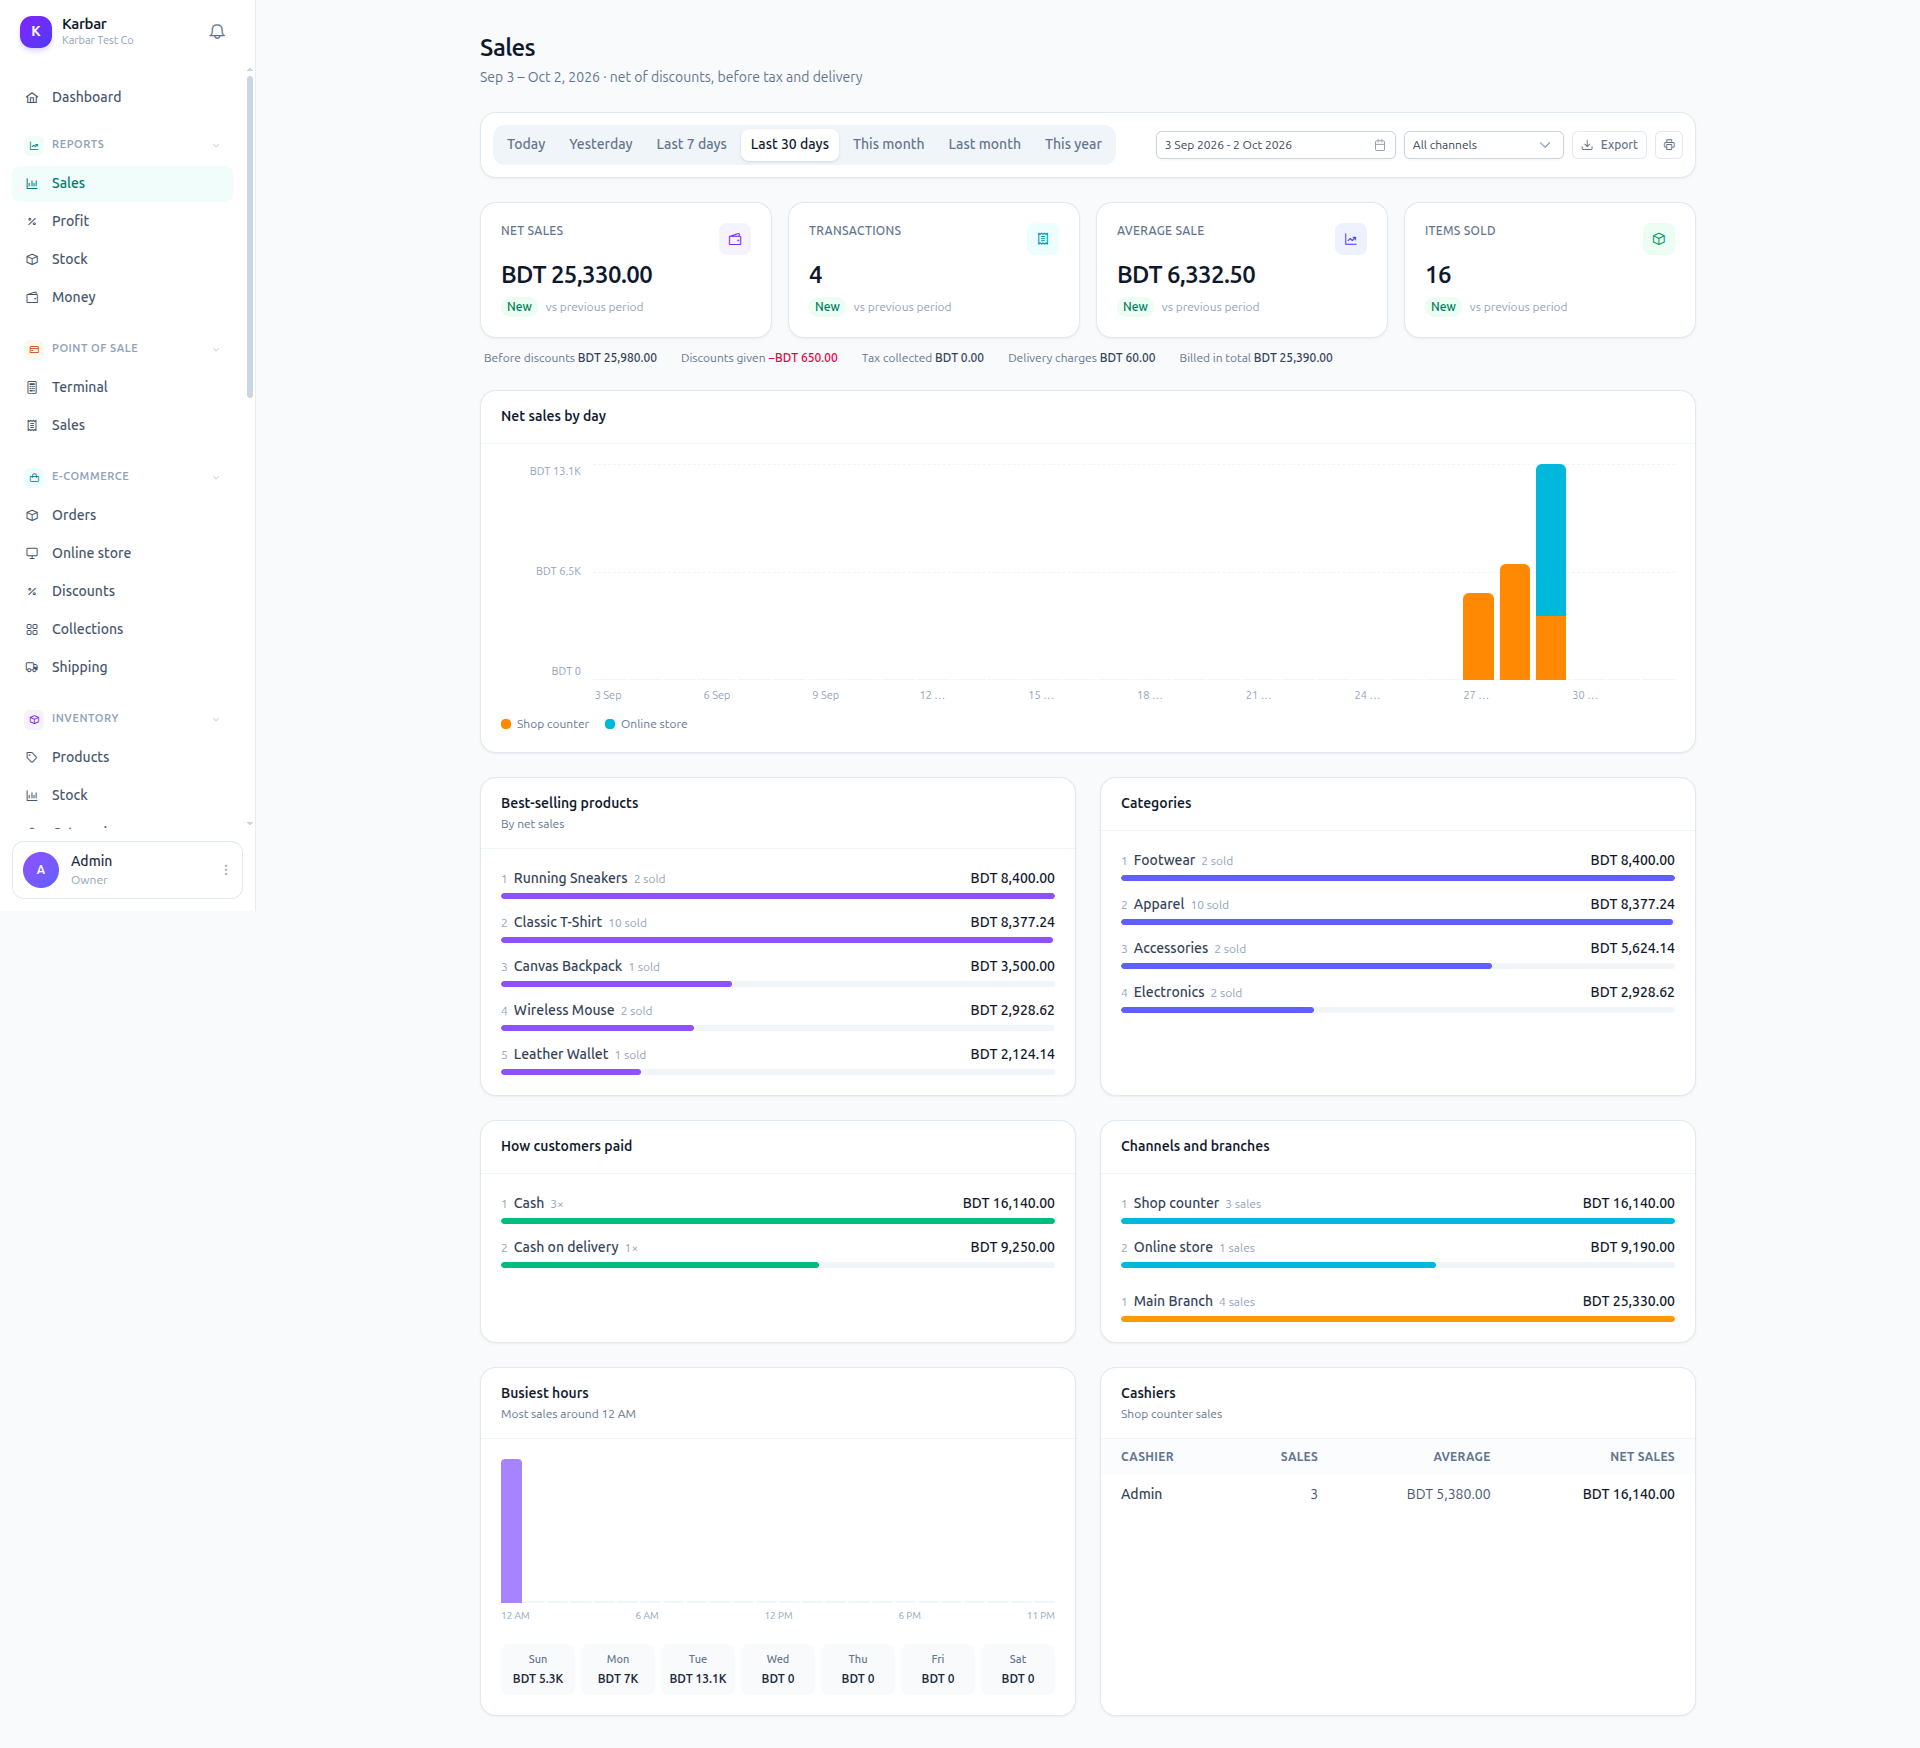Open Admin account options menu dots

click(x=226, y=870)
